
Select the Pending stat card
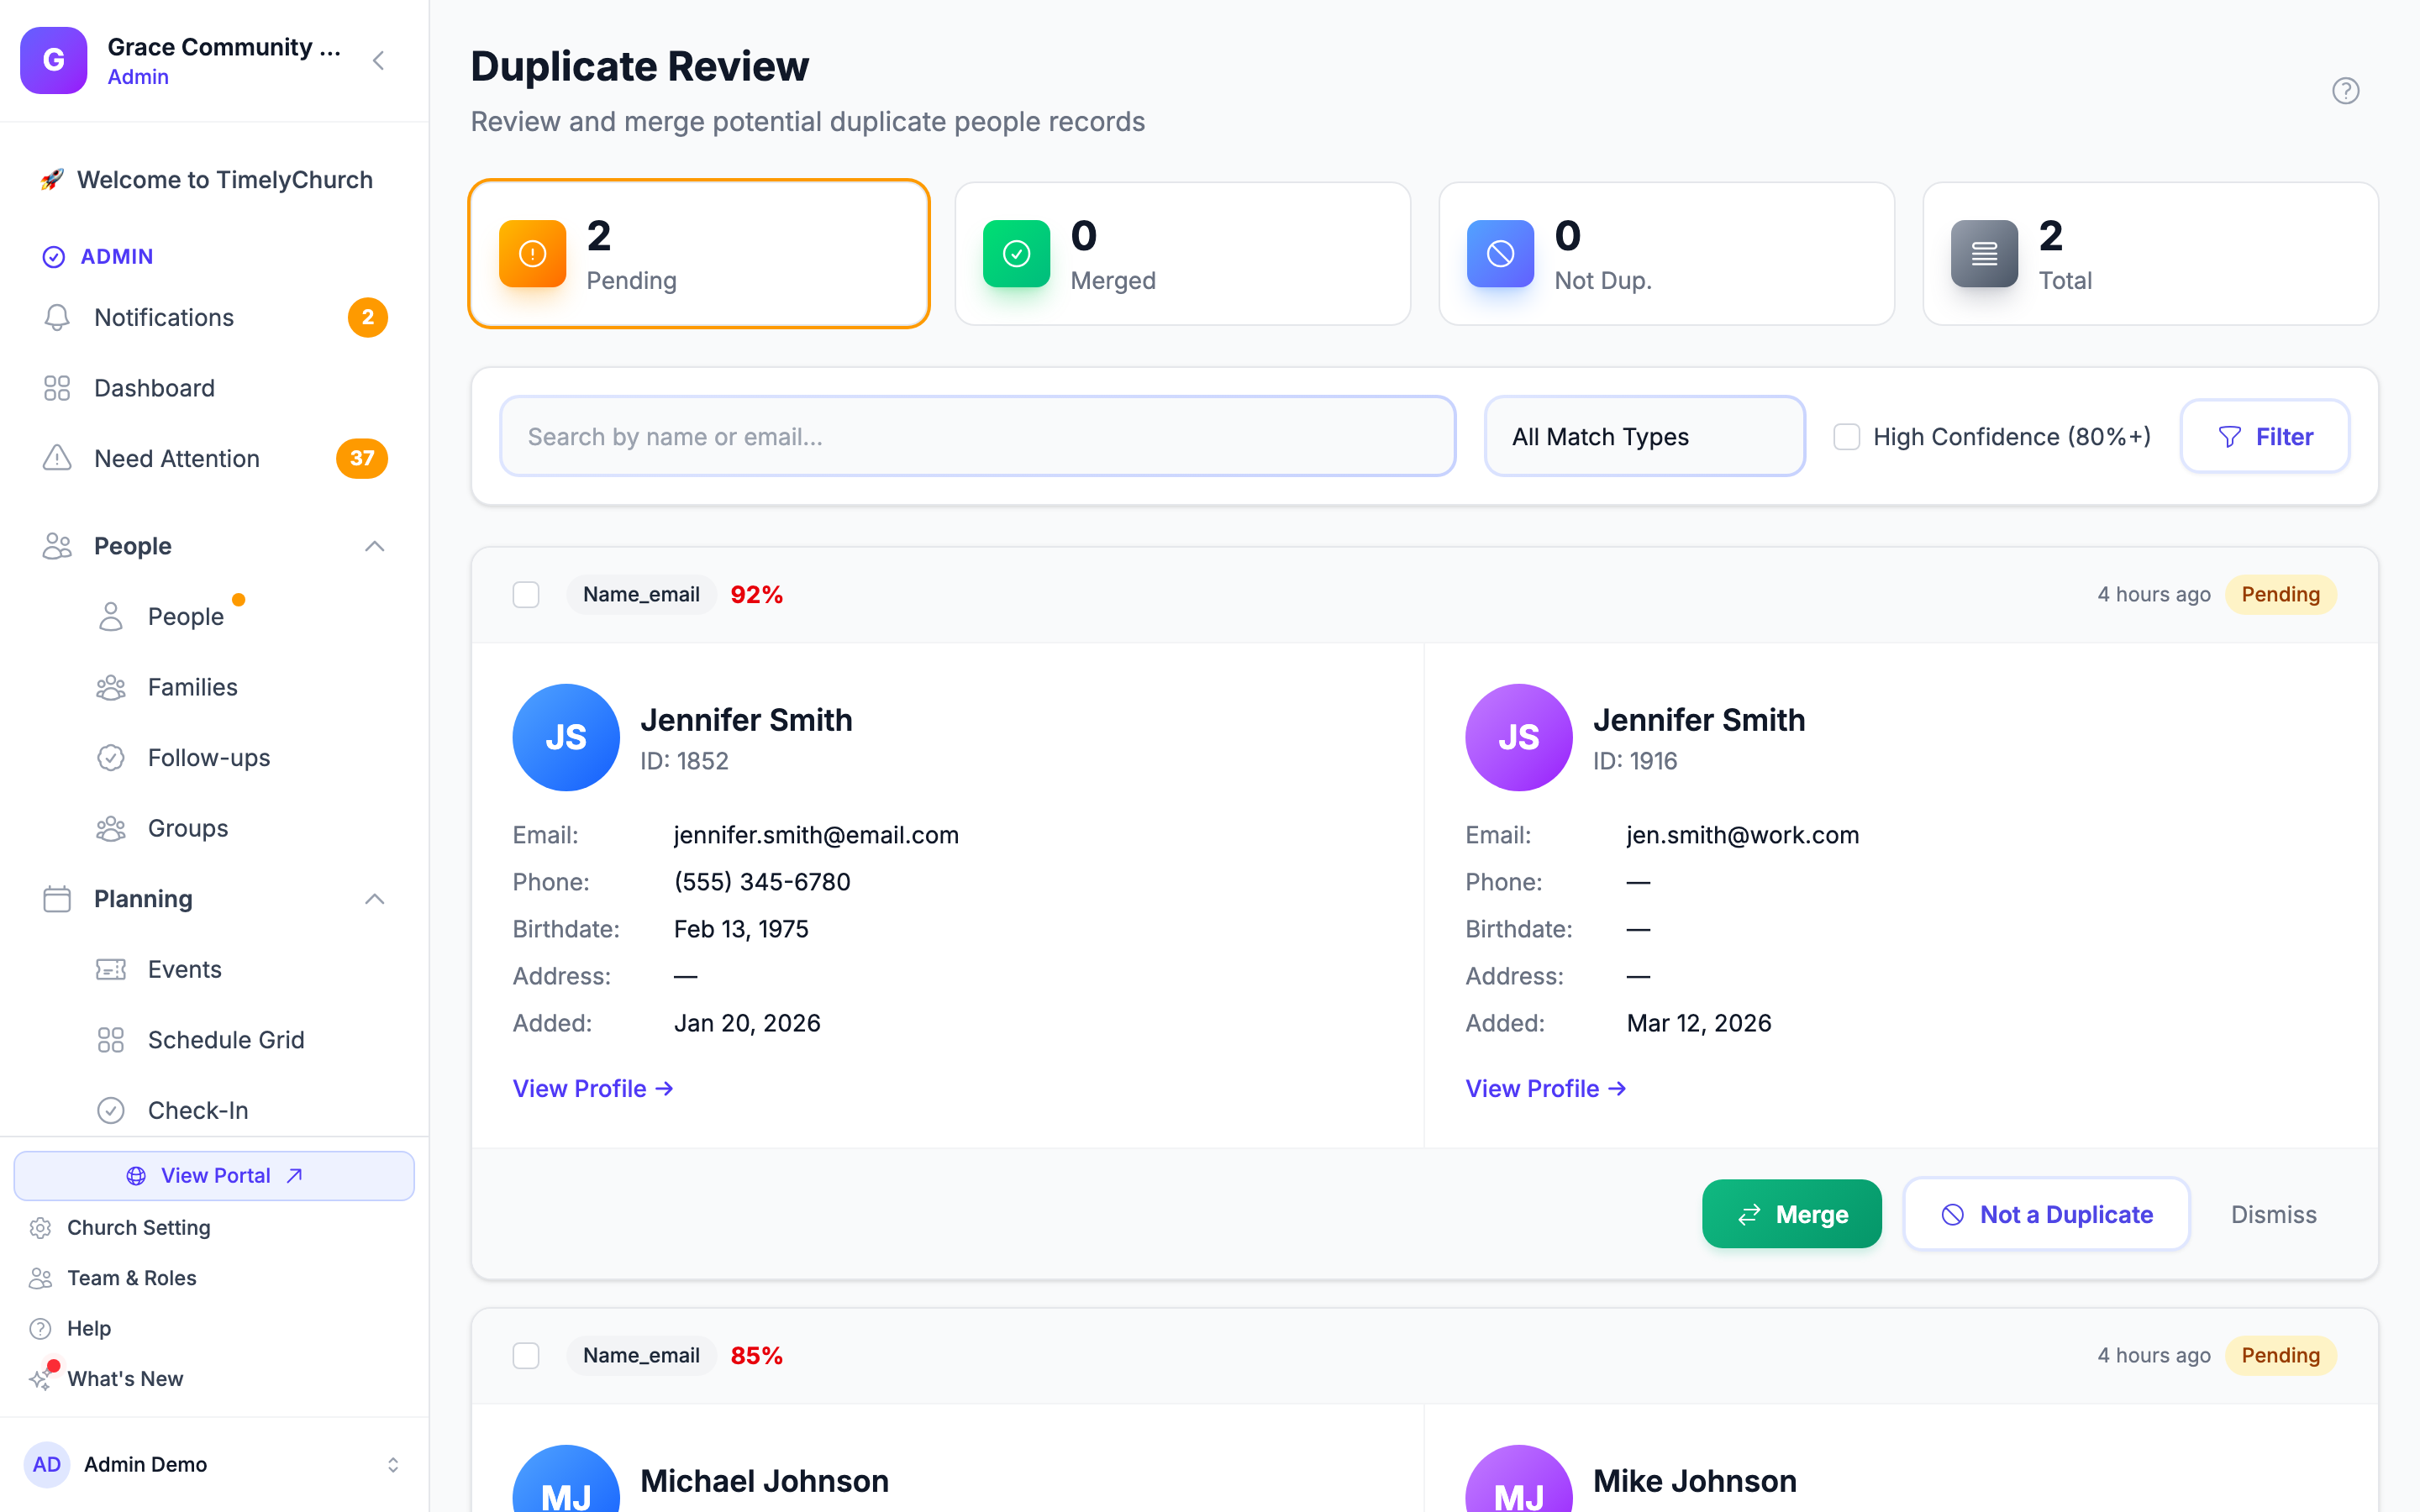(699, 254)
